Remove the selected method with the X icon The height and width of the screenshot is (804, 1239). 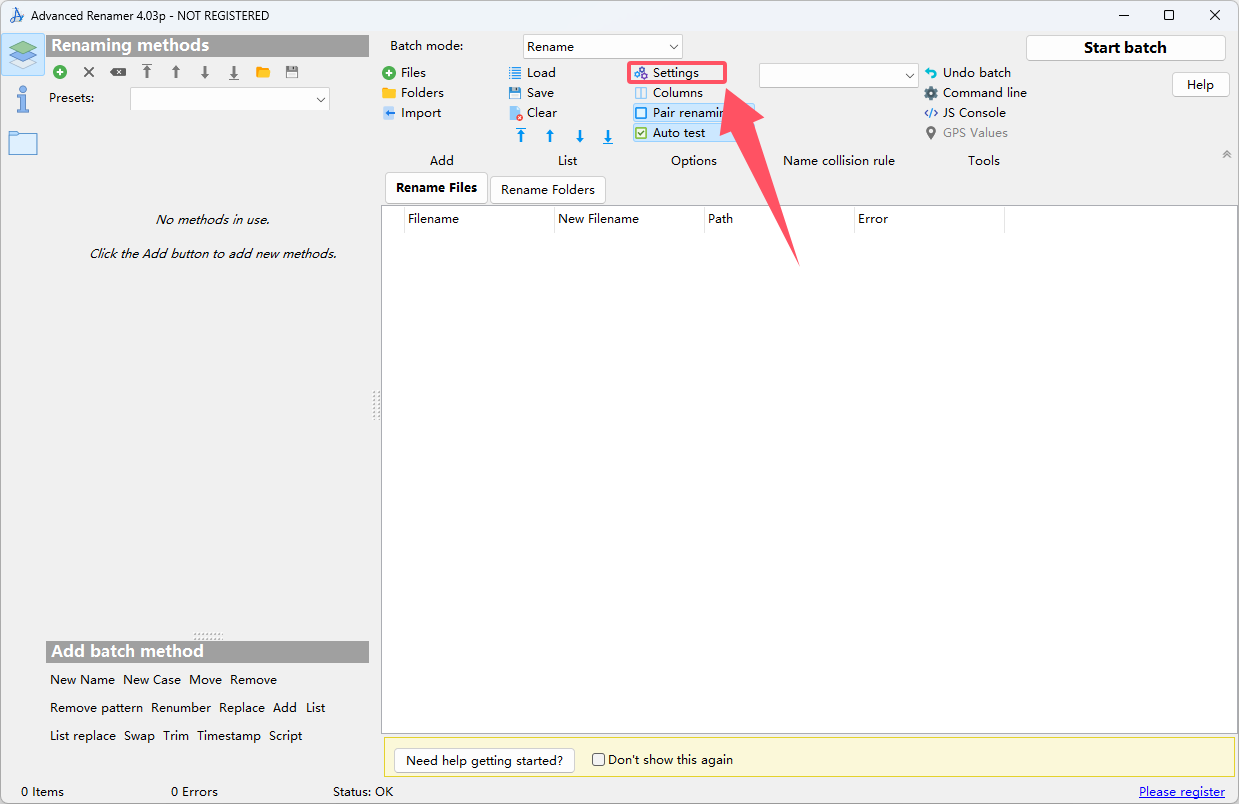click(89, 72)
